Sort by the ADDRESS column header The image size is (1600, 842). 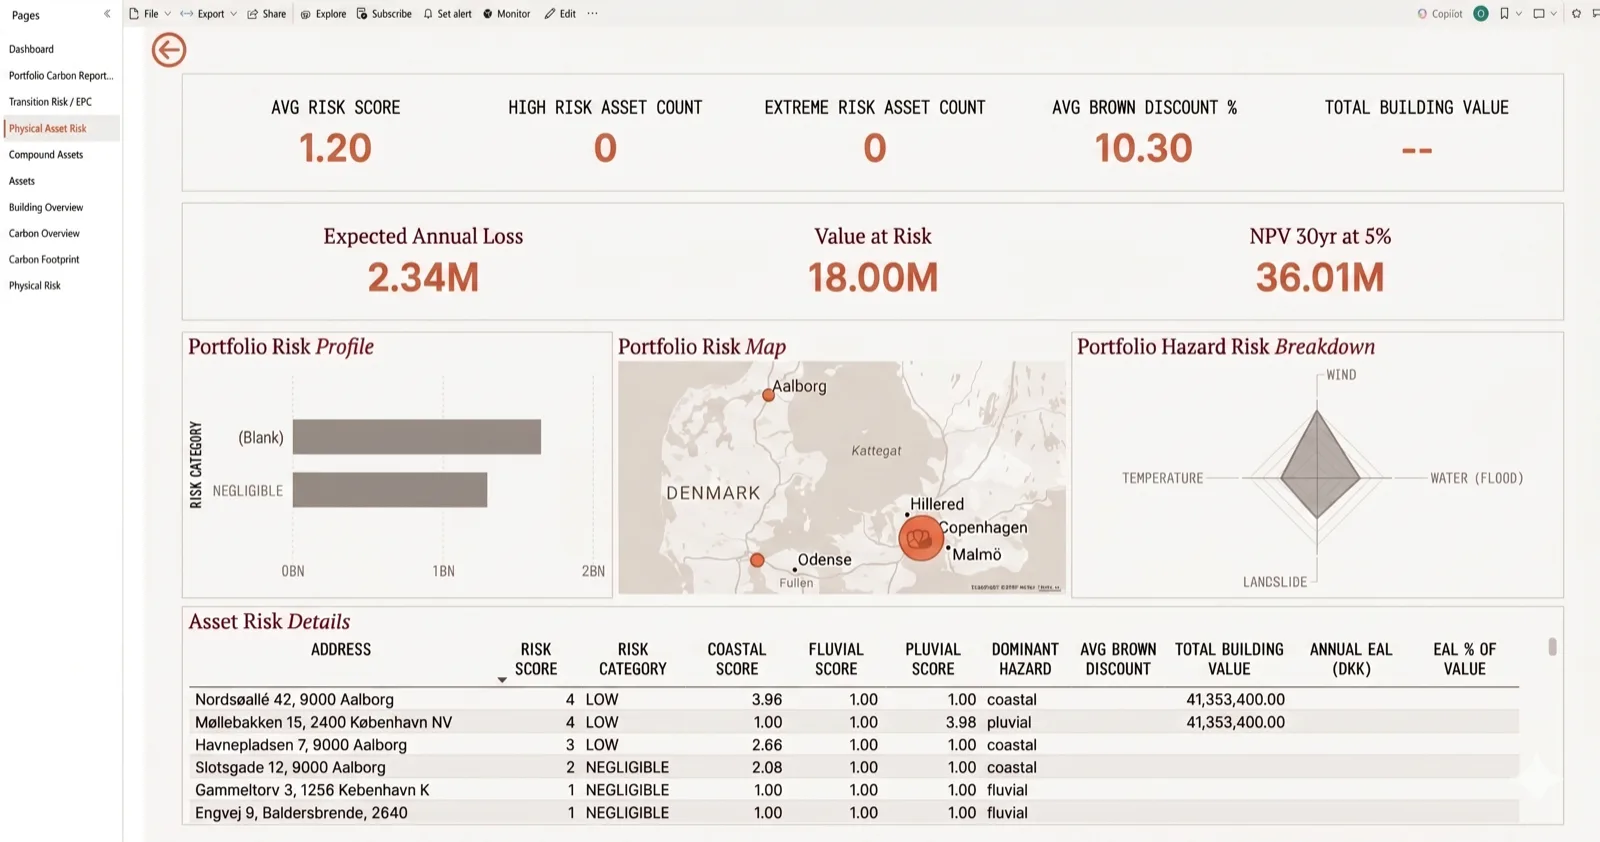point(341,650)
